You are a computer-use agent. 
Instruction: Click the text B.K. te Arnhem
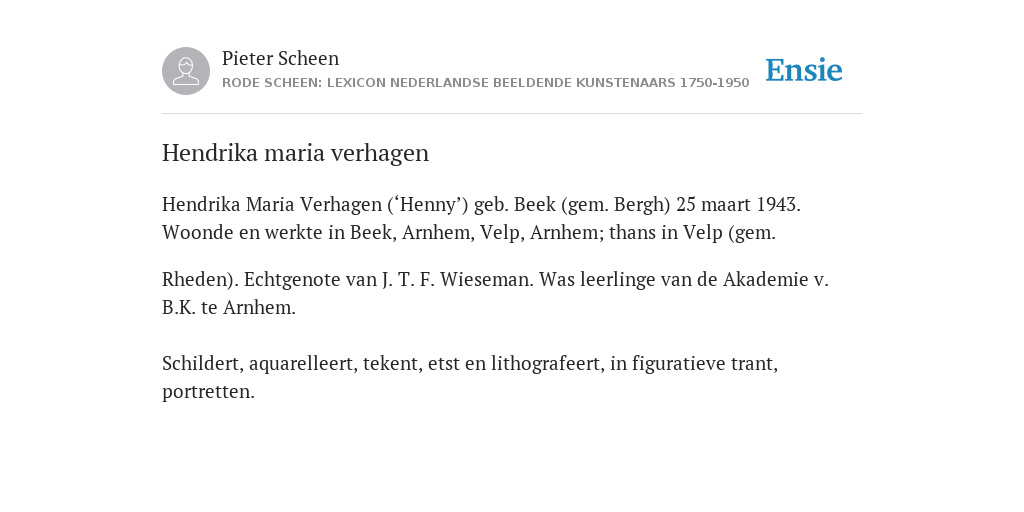click(x=229, y=308)
